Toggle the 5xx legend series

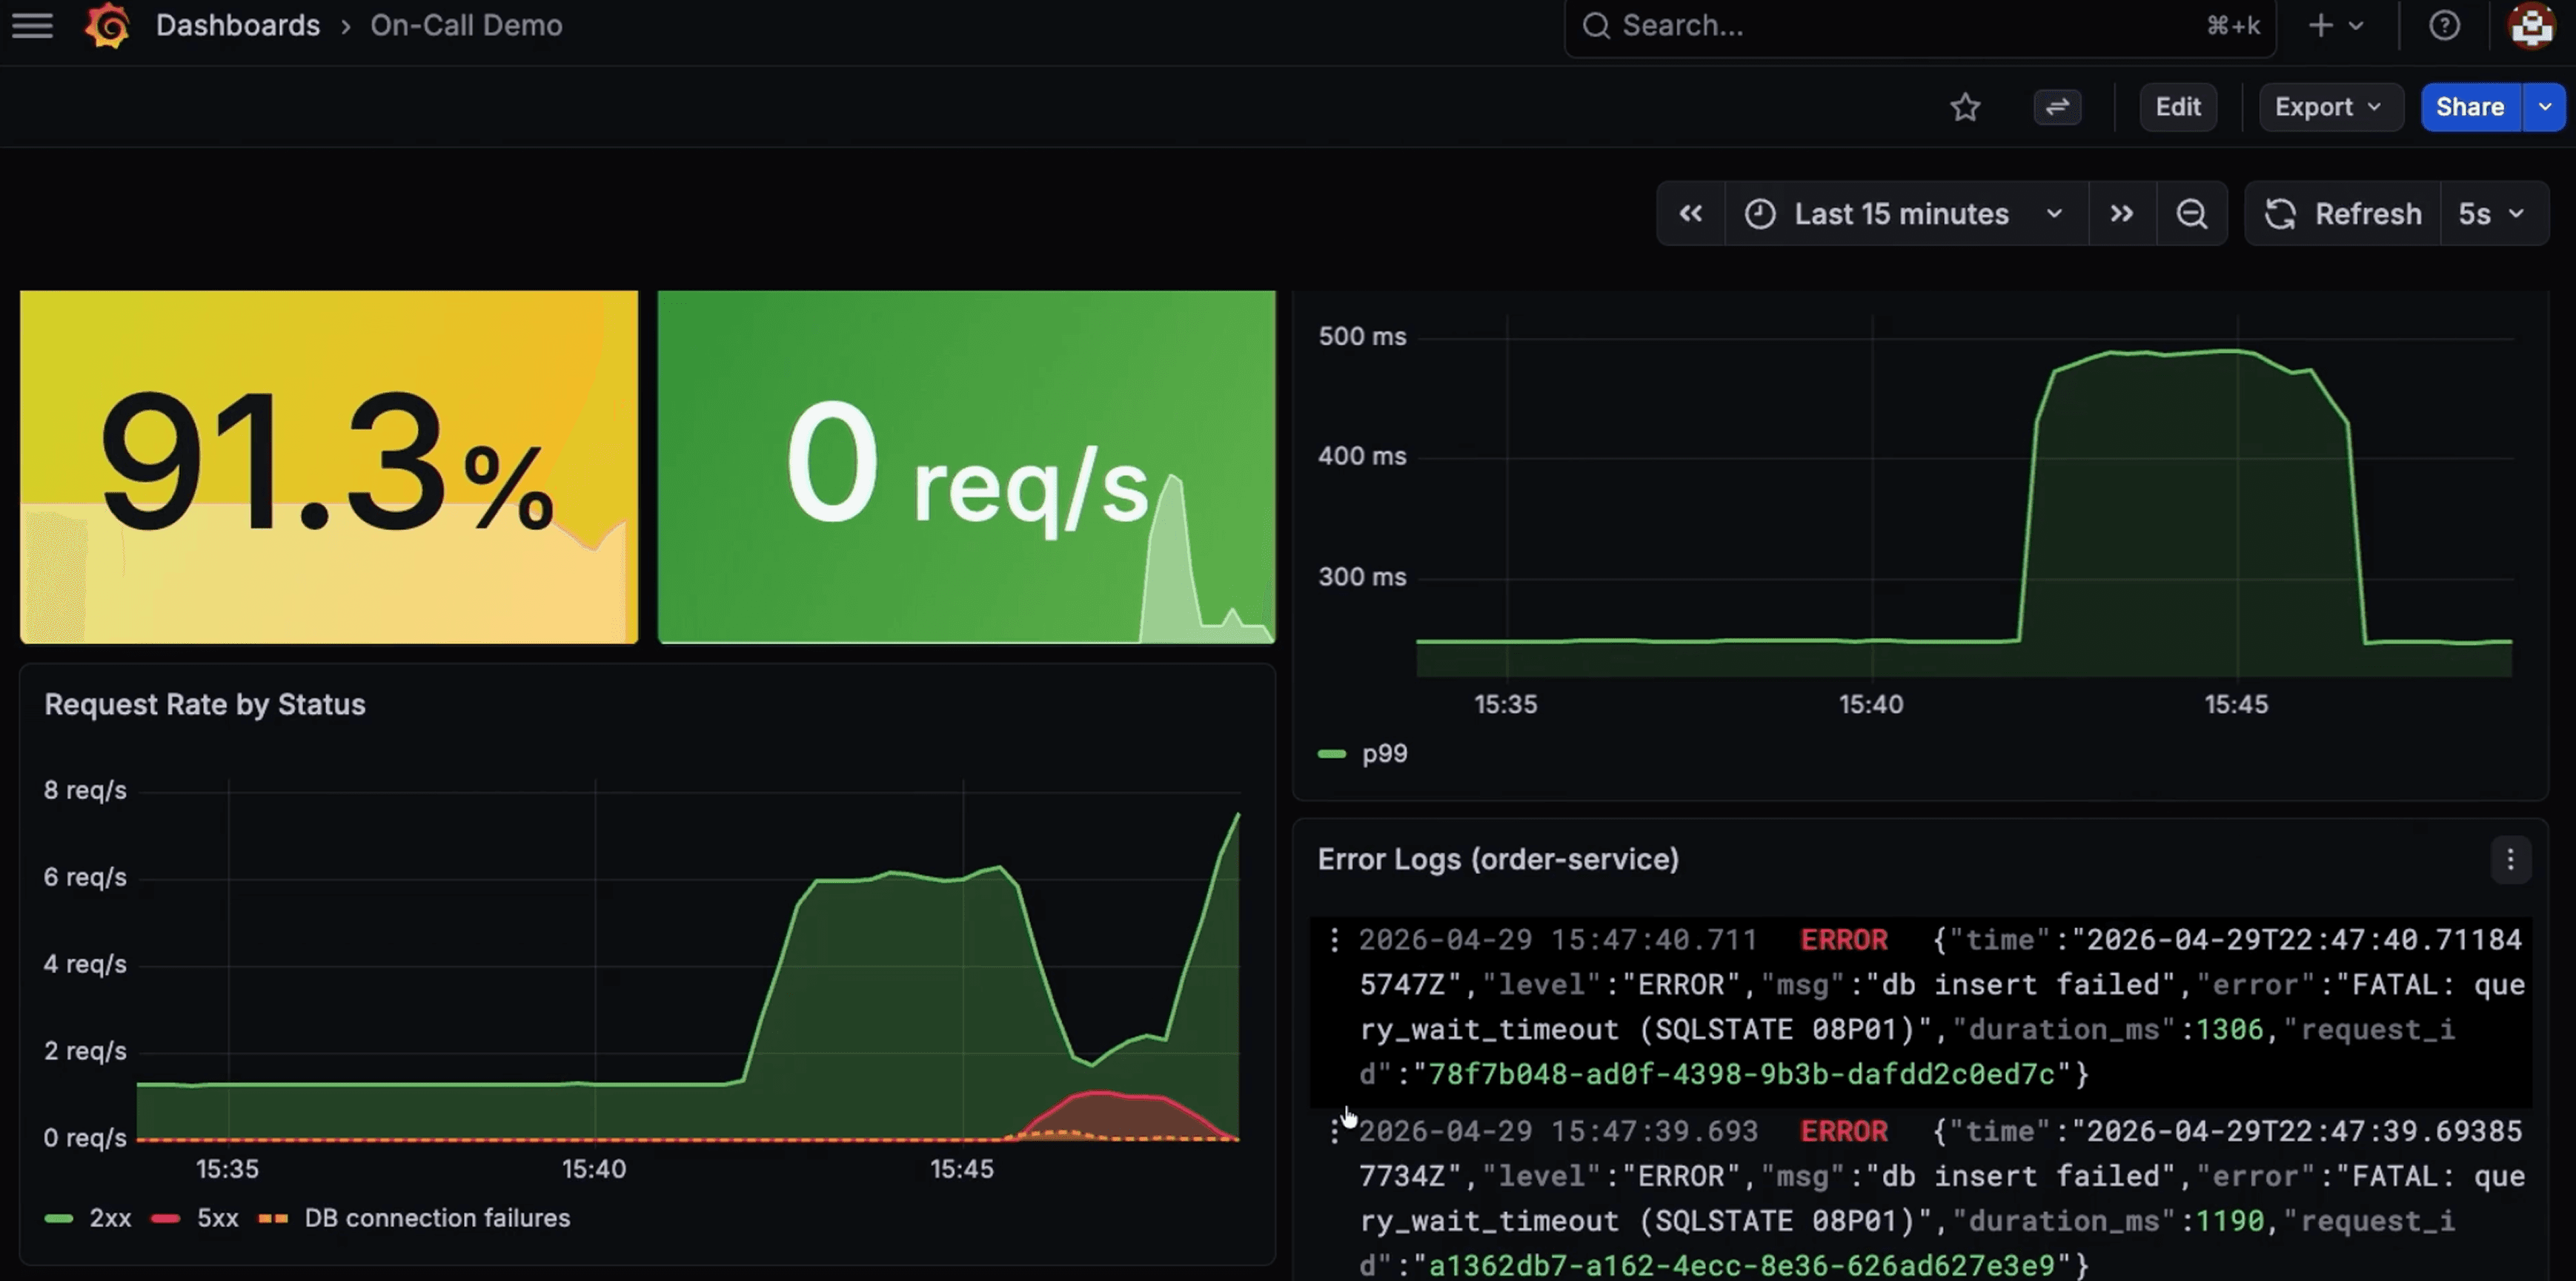(217, 1218)
